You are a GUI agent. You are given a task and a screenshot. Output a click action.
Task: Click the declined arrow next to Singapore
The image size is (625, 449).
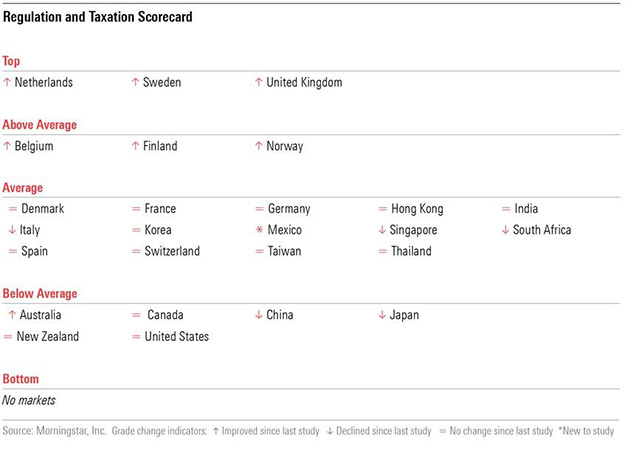[x=382, y=230]
